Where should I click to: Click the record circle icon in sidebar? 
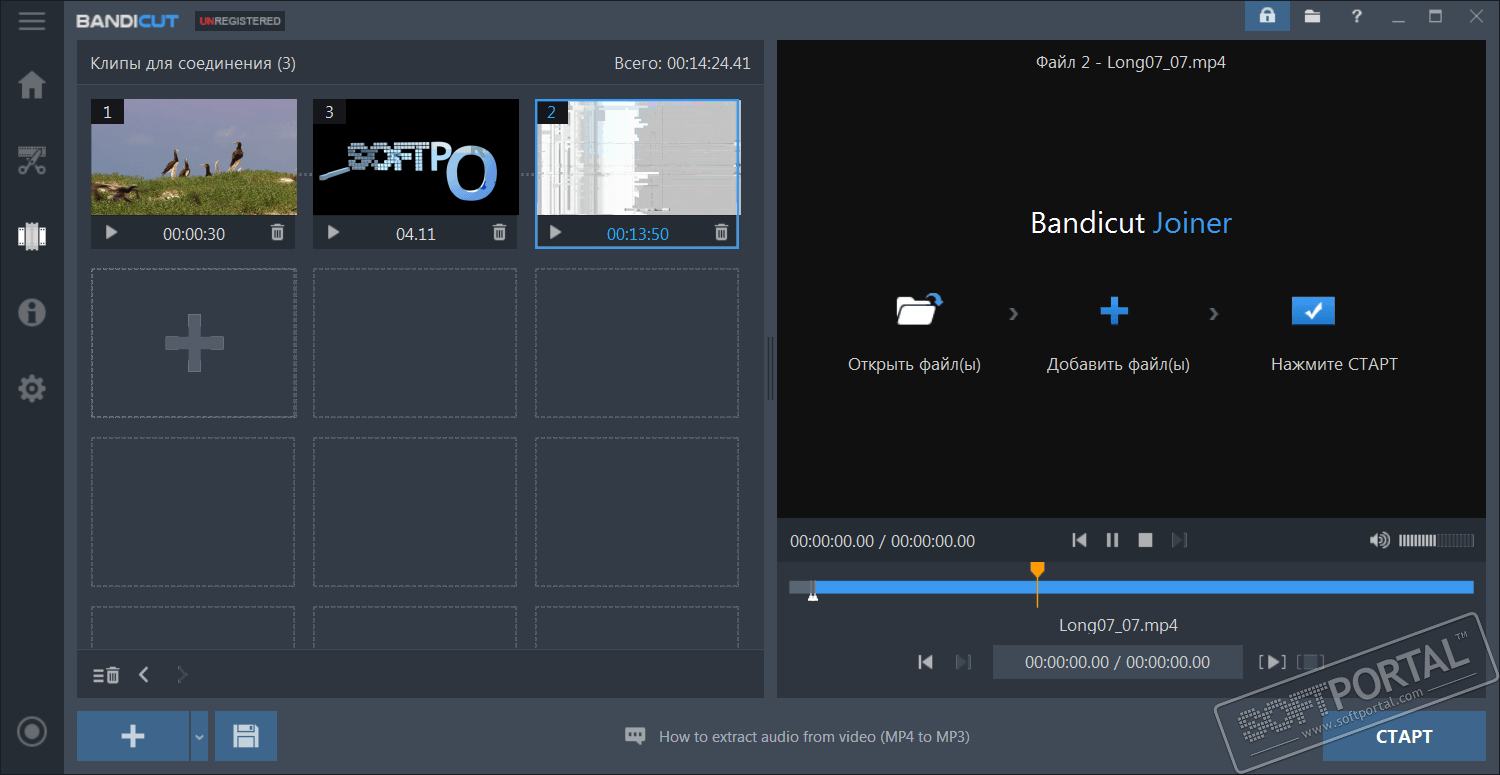(32, 732)
